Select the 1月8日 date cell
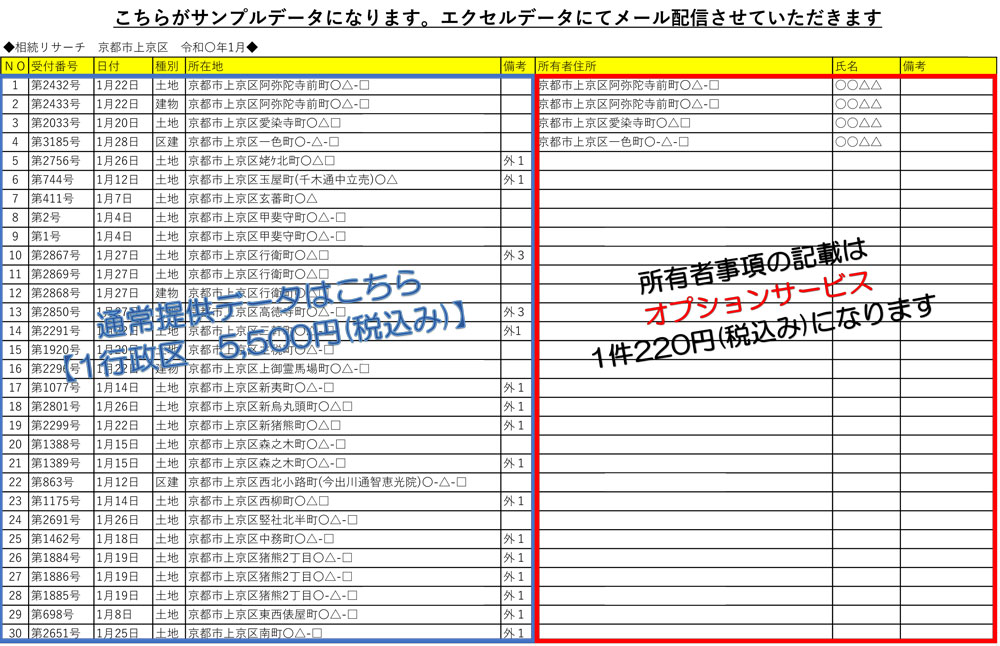This screenshot has width=1000, height=646. click(x=122, y=614)
